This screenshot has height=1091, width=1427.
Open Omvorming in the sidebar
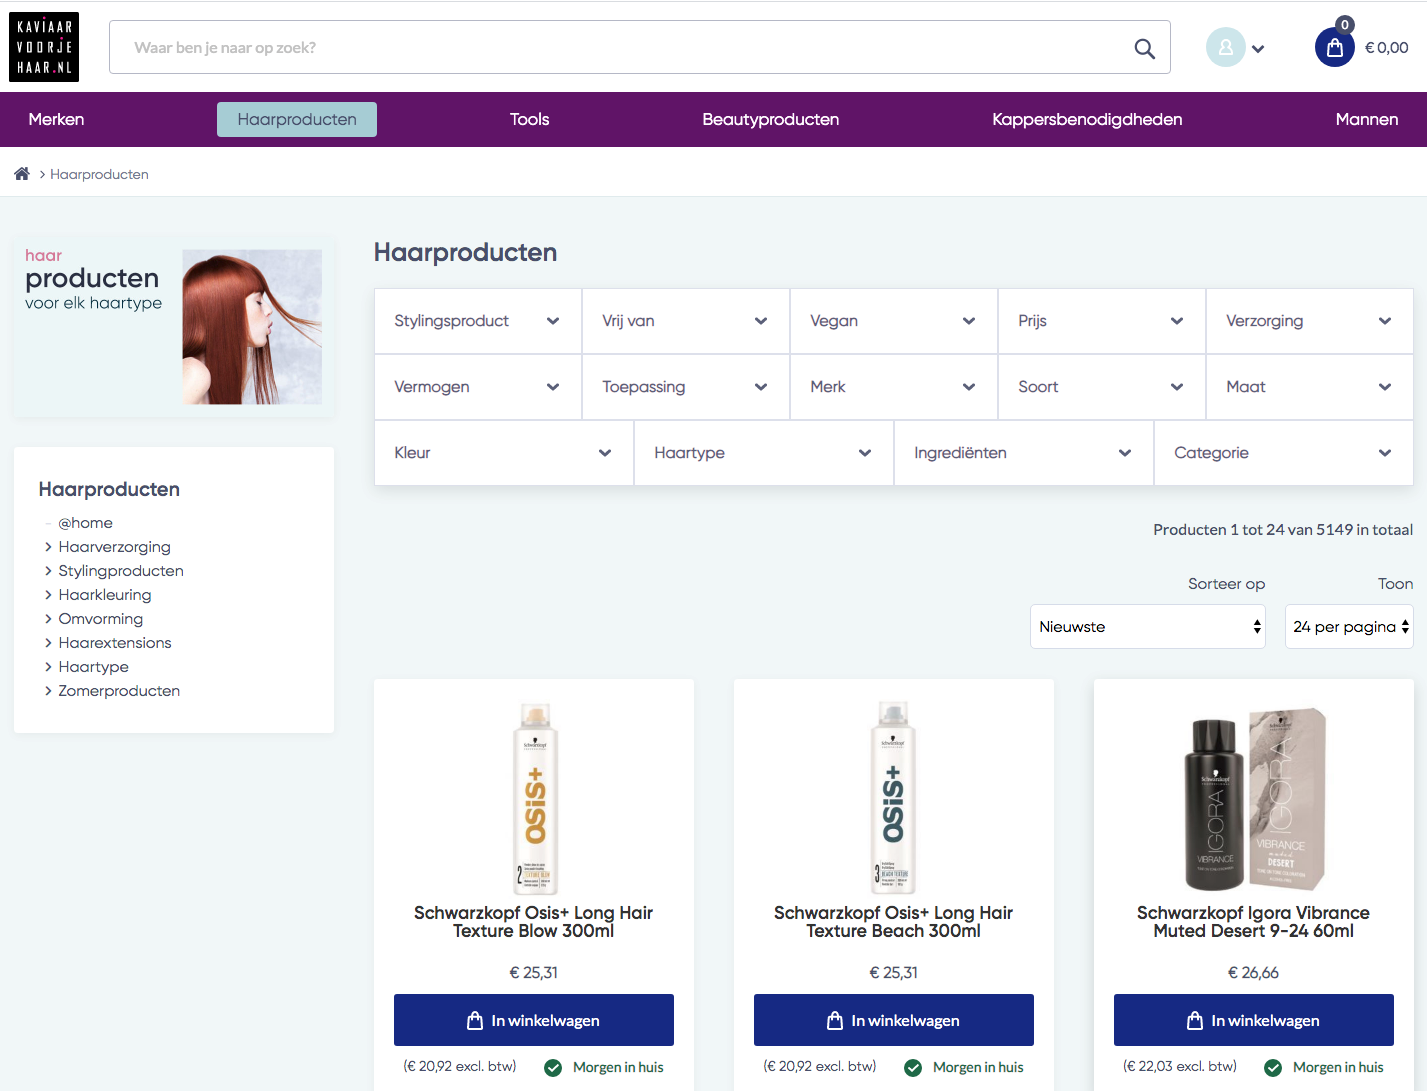[100, 619]
